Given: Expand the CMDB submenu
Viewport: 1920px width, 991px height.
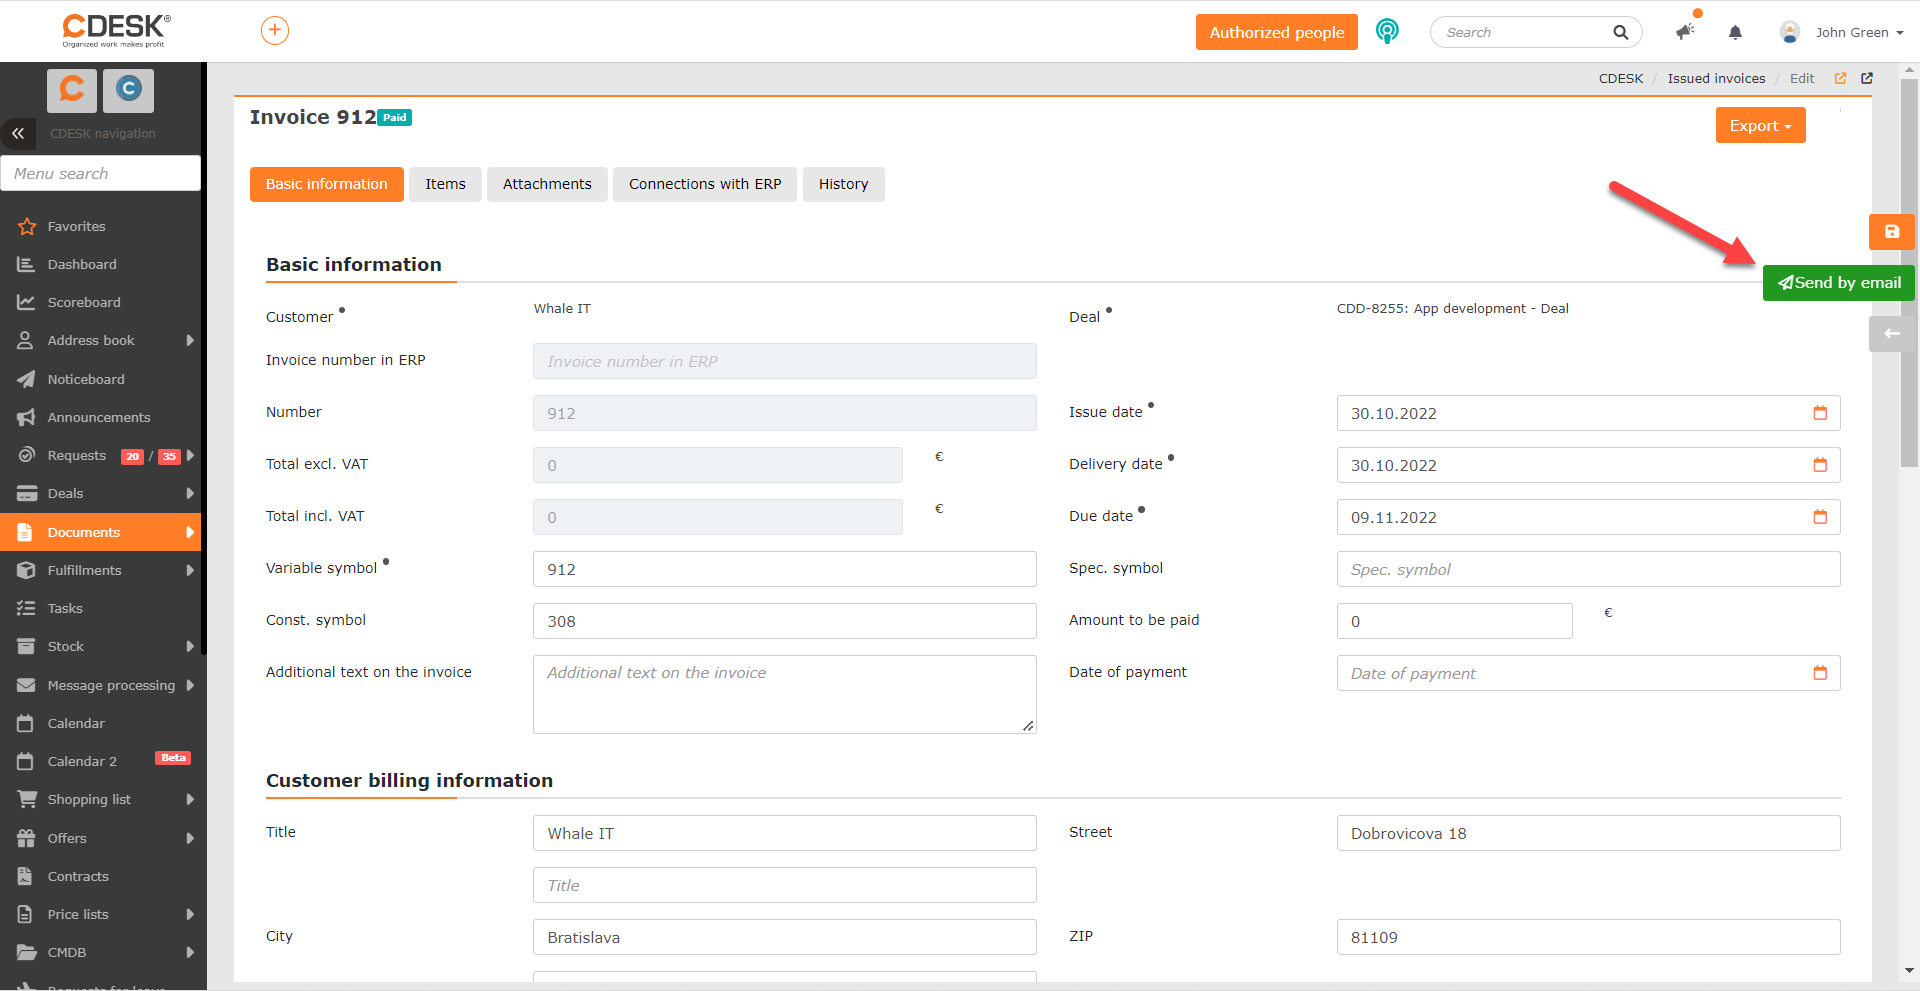Looking at the screenshot, I should click(x=190, y=953).
